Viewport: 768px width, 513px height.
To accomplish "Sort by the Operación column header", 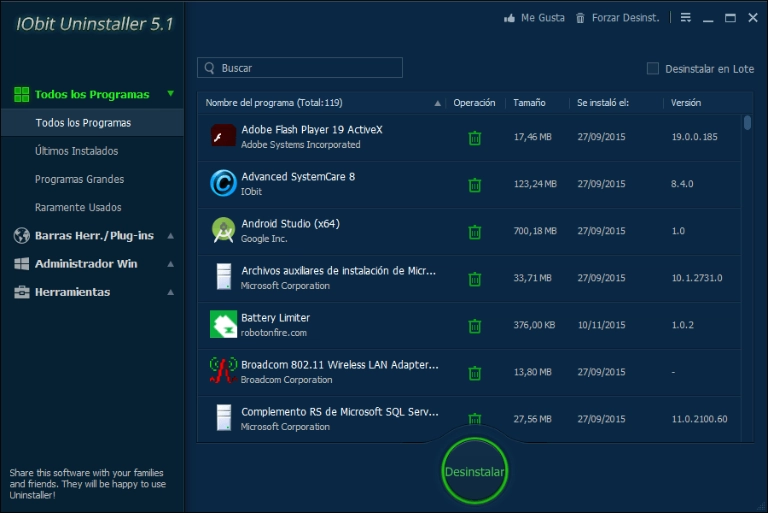I will pos(474,103).
